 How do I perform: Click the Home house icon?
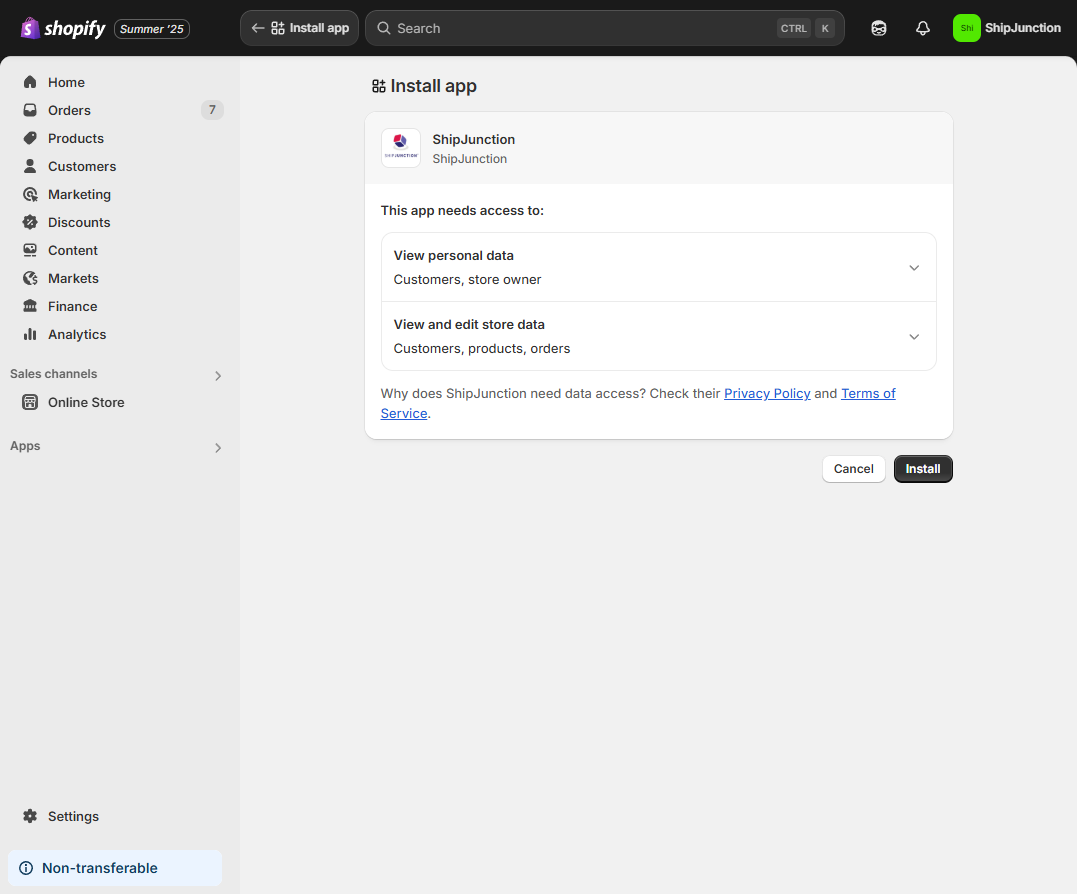pos(30,82)
